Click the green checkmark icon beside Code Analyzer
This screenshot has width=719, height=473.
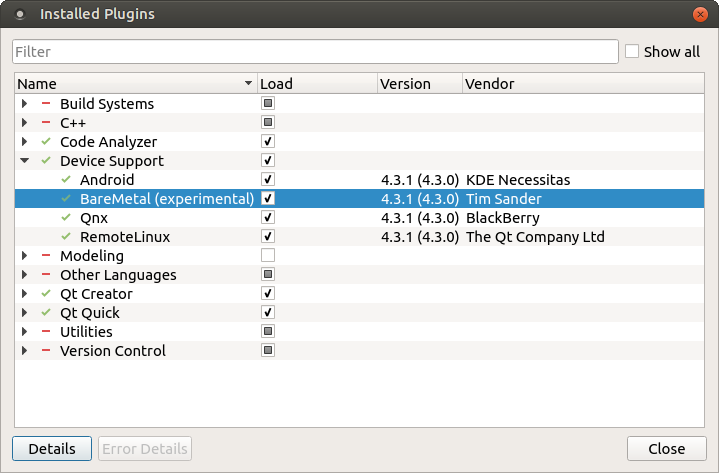[46, 142]
